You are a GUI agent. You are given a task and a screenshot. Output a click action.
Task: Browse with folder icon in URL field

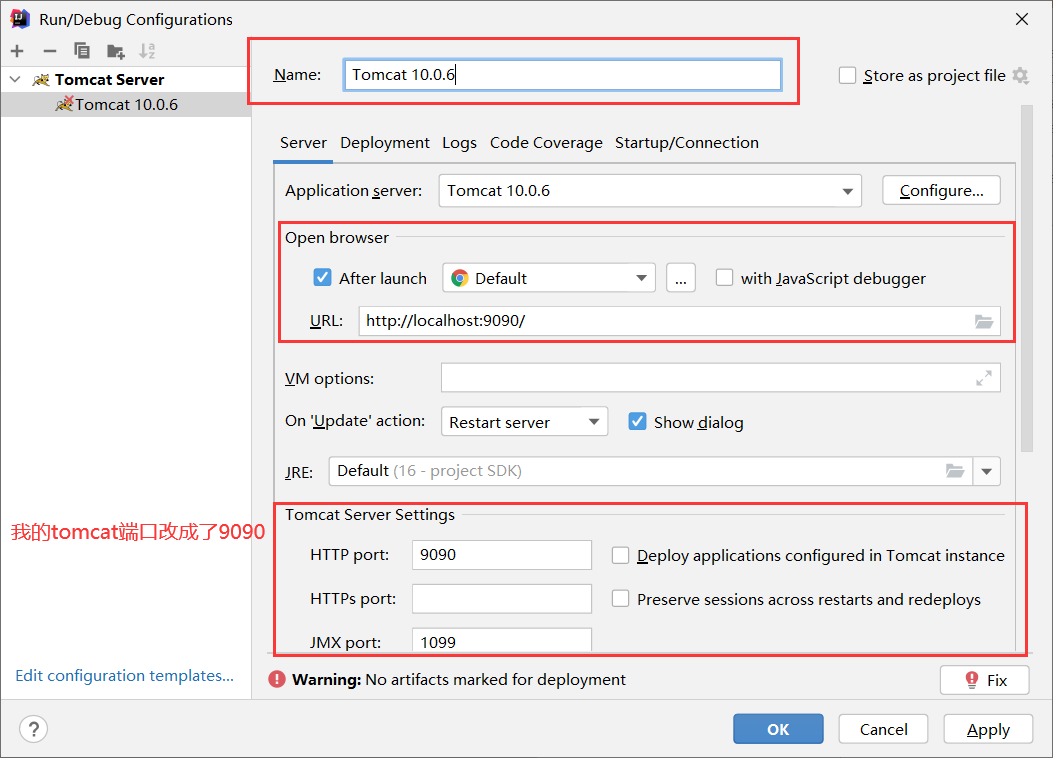pyautogui.click(x=984, y=322)
